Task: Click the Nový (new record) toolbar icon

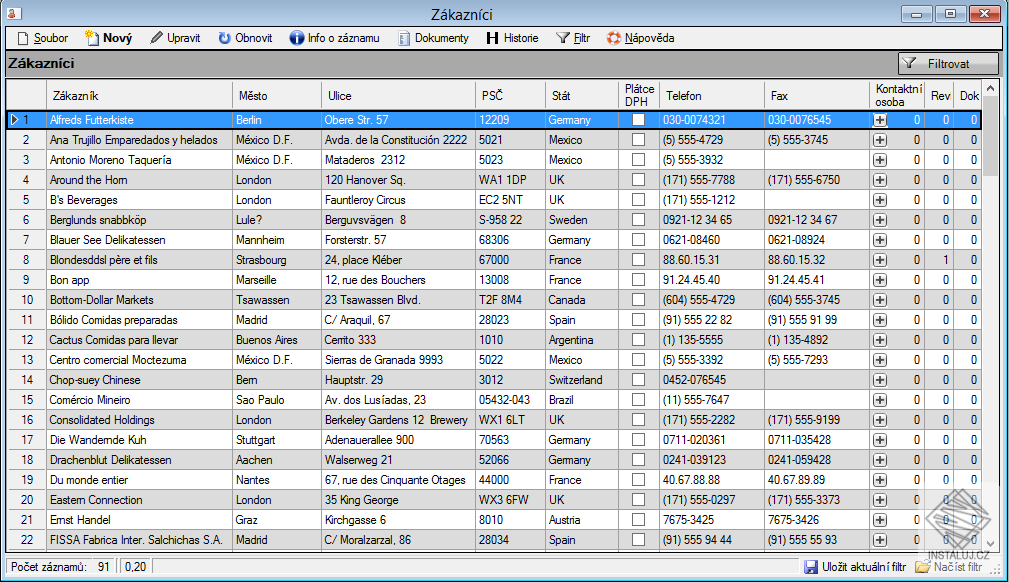Action: pyautogui.click(x=92, y=38)
